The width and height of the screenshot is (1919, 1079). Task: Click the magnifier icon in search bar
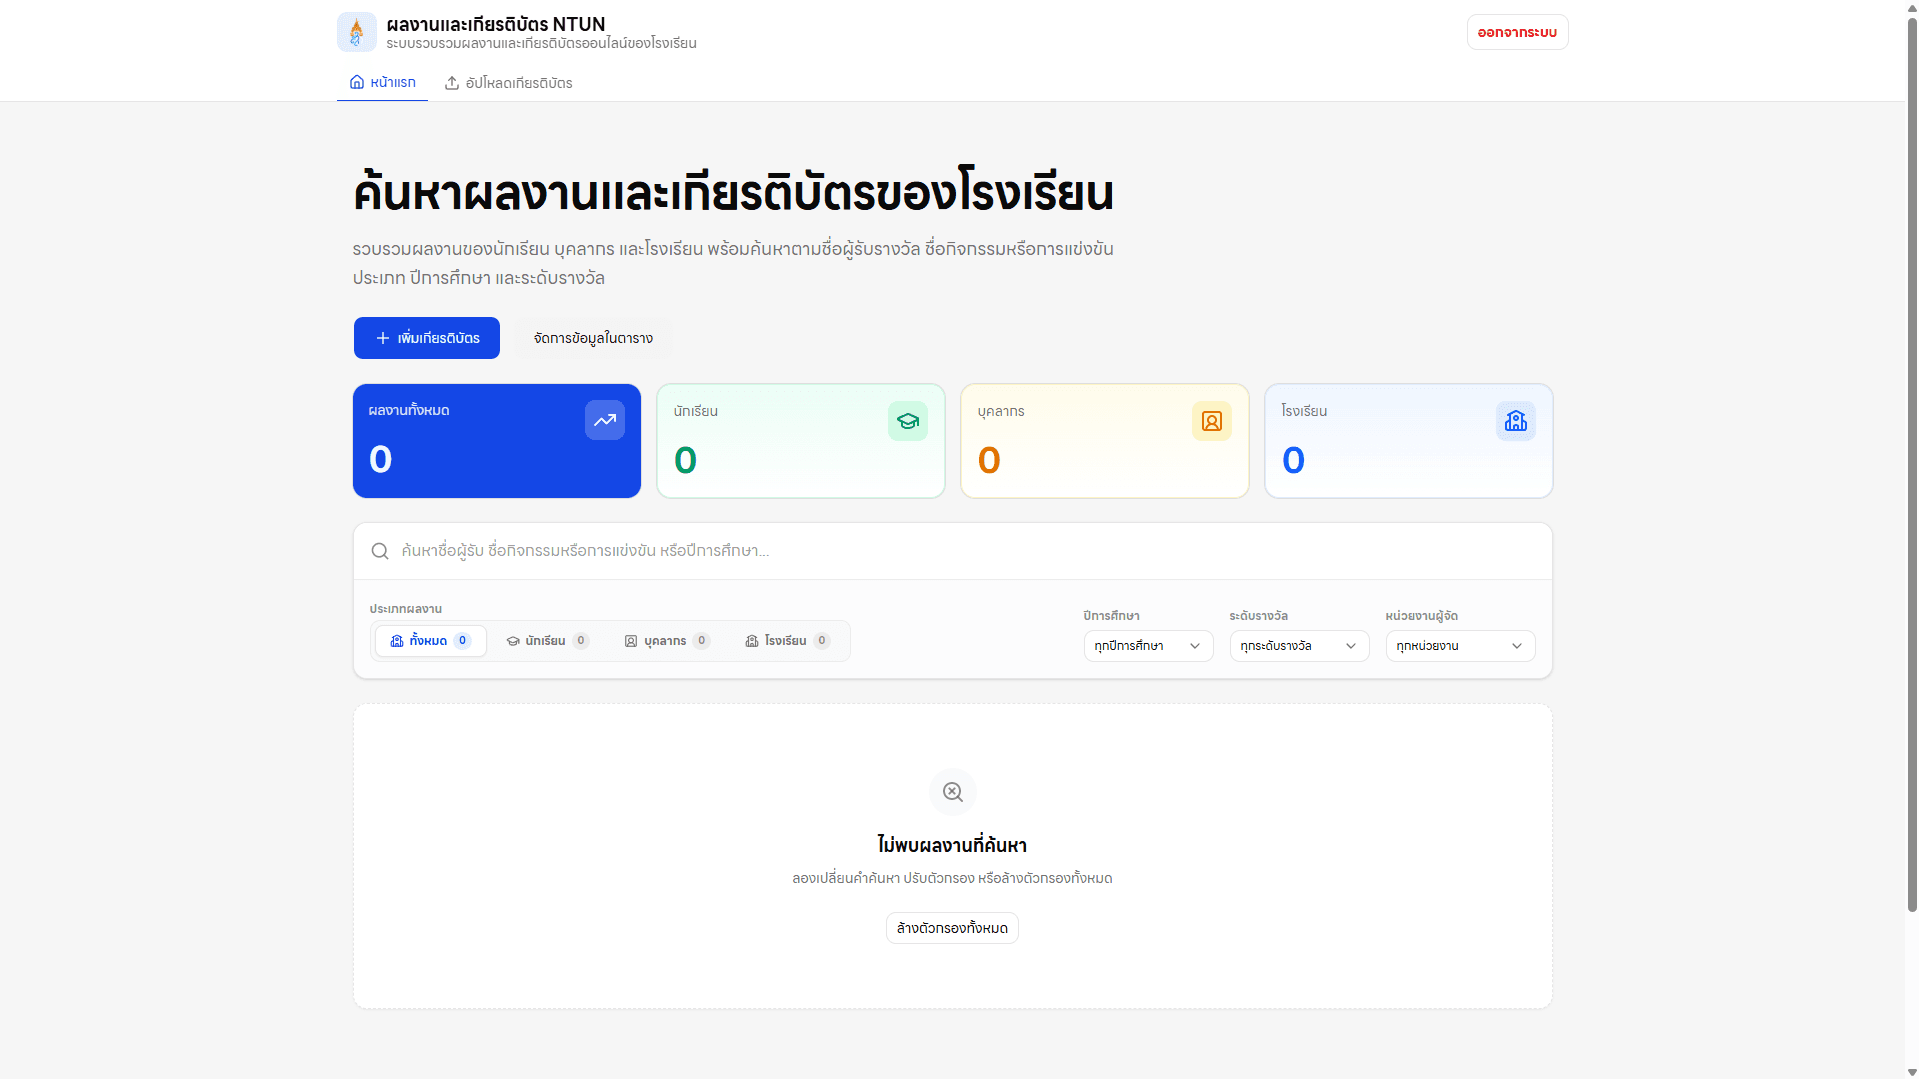(380, 551)
